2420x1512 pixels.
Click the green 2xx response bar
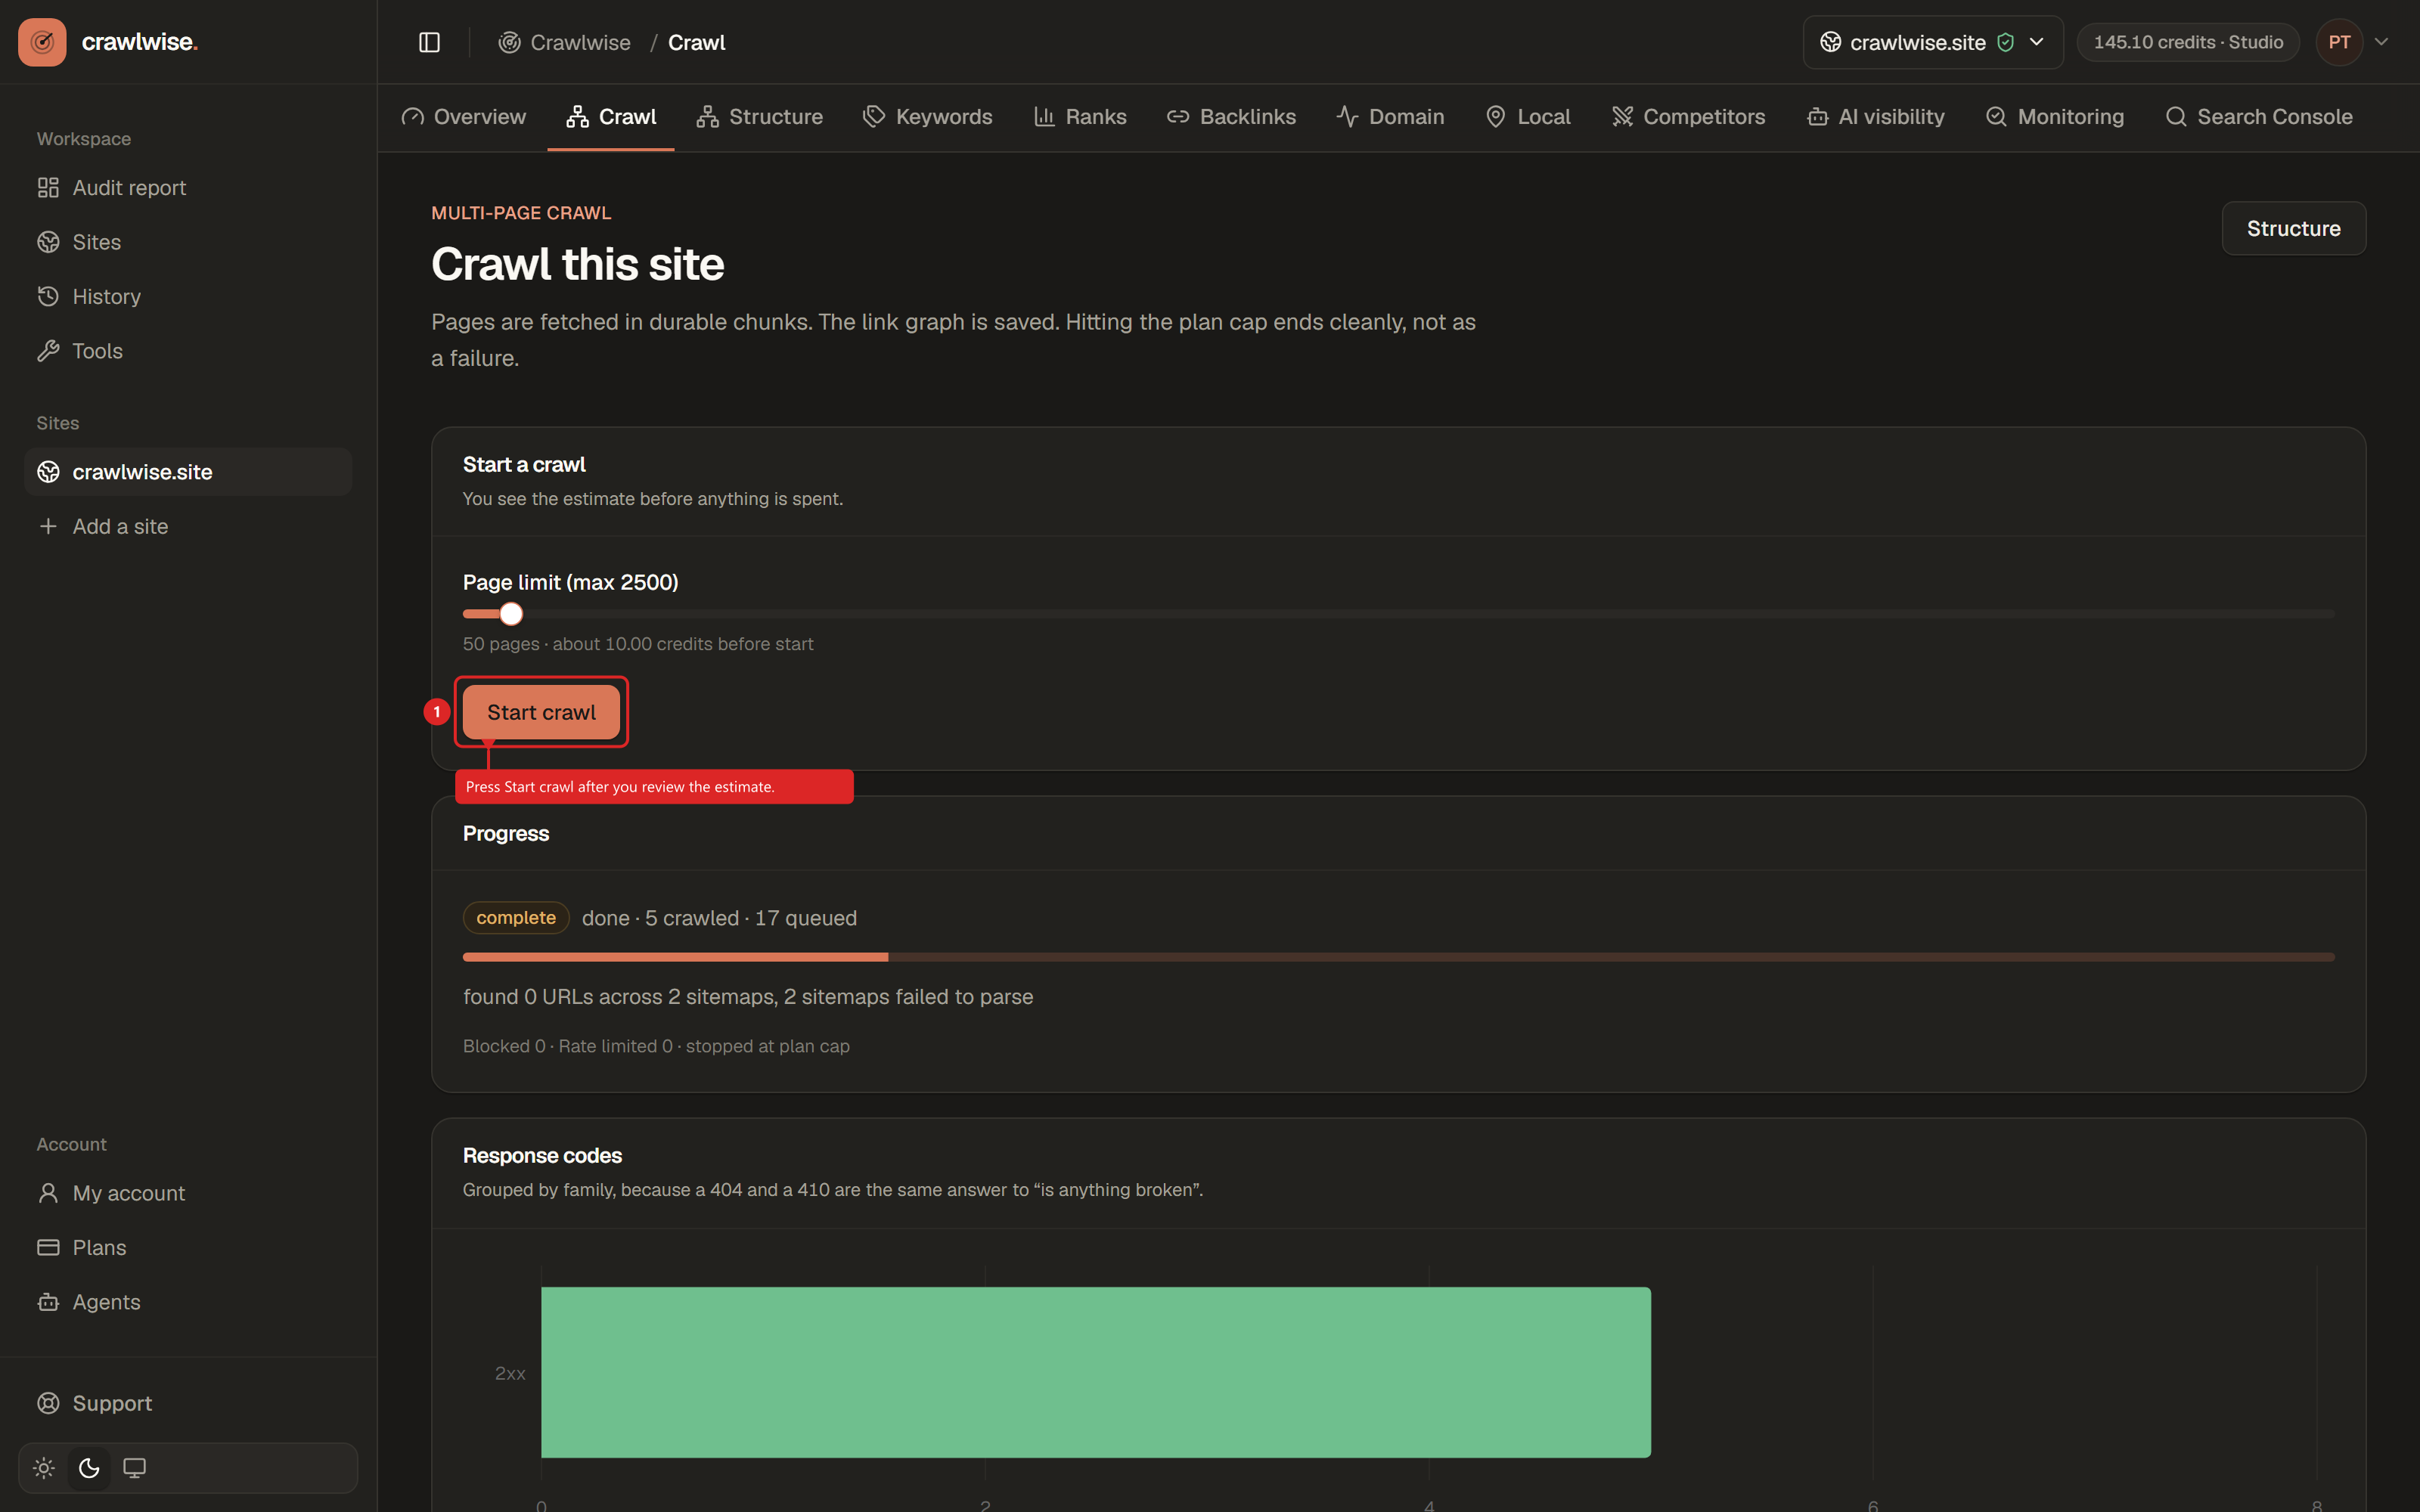[1096, 1372]
